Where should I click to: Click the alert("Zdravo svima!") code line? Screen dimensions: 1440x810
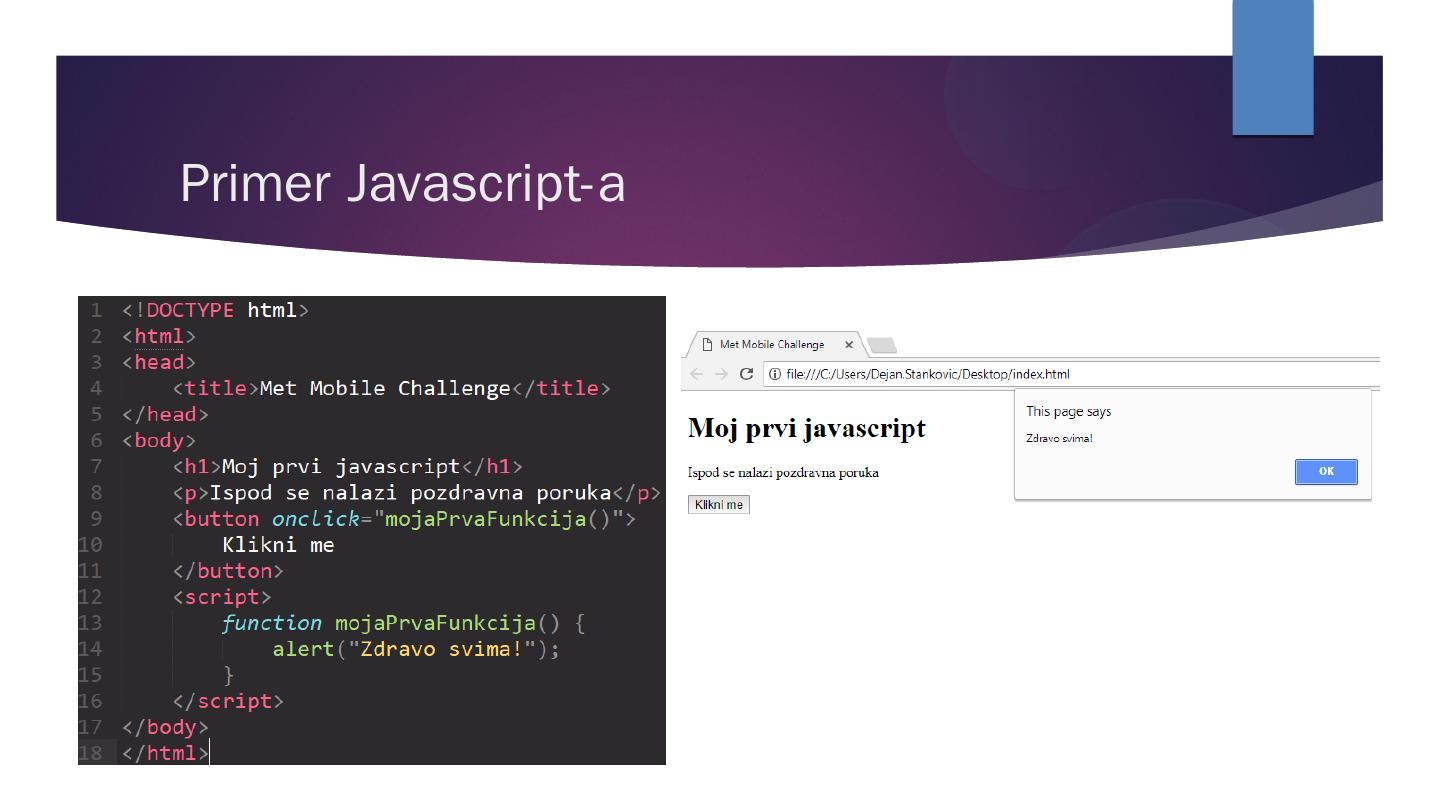[x=416, y=649]
